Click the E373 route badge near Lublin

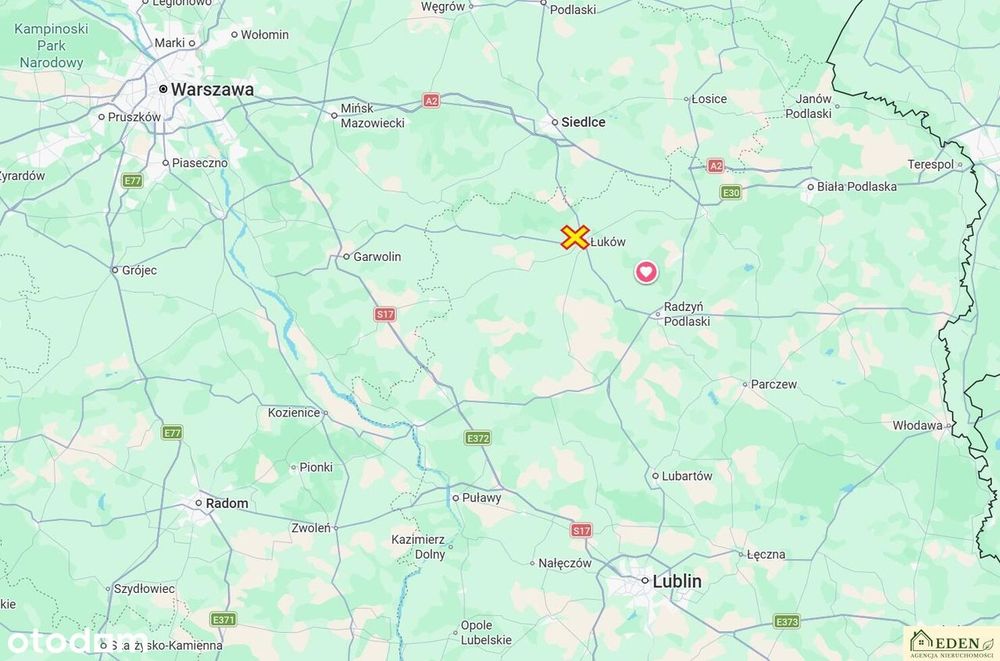(x=786, y=621)
